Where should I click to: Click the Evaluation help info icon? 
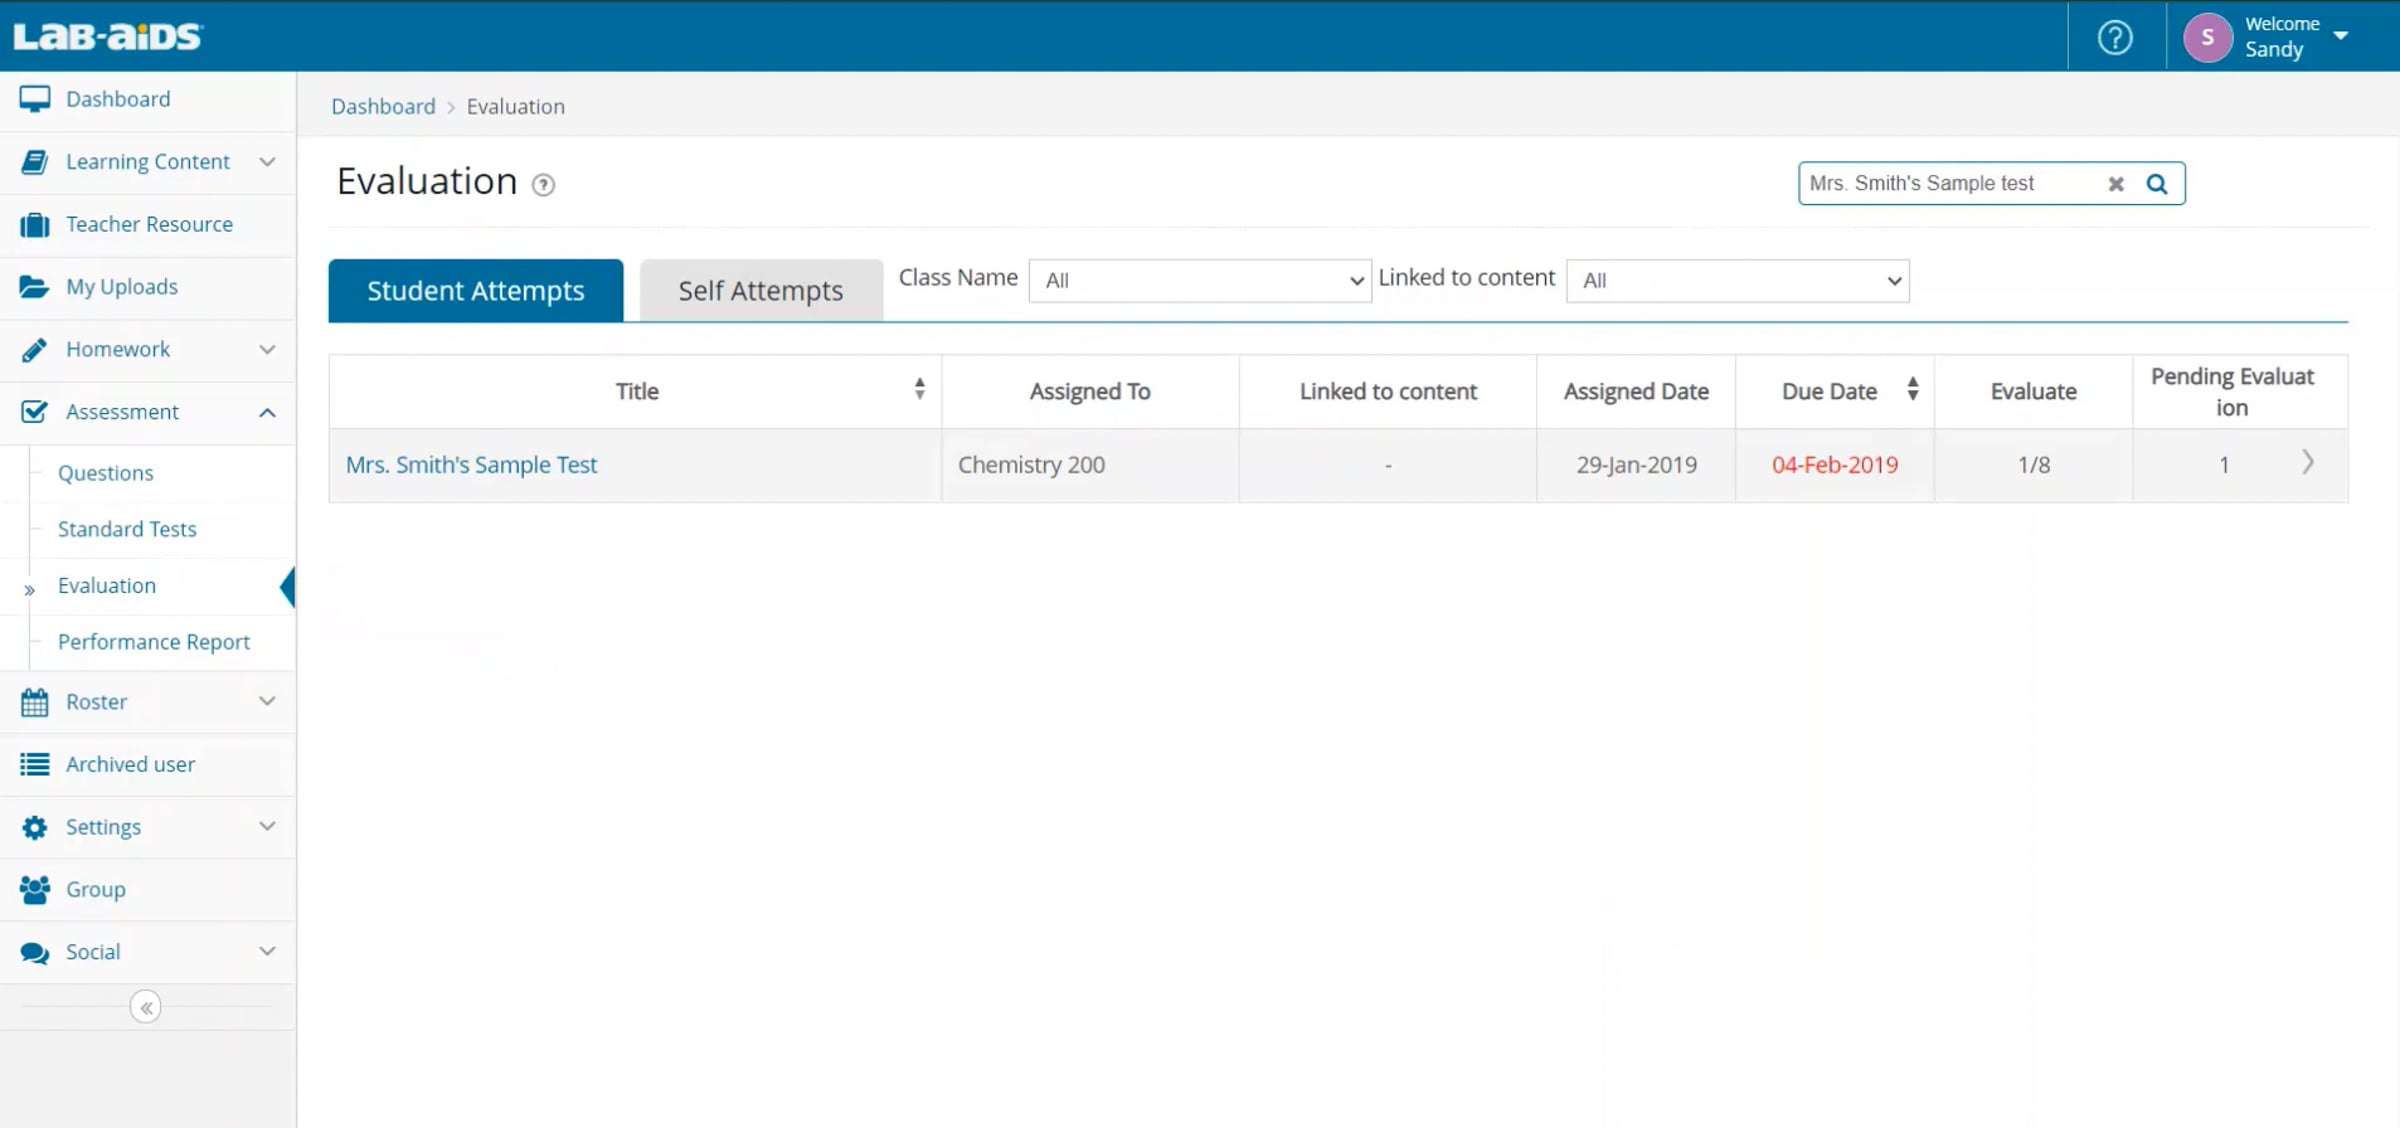(x=543, y=185)
